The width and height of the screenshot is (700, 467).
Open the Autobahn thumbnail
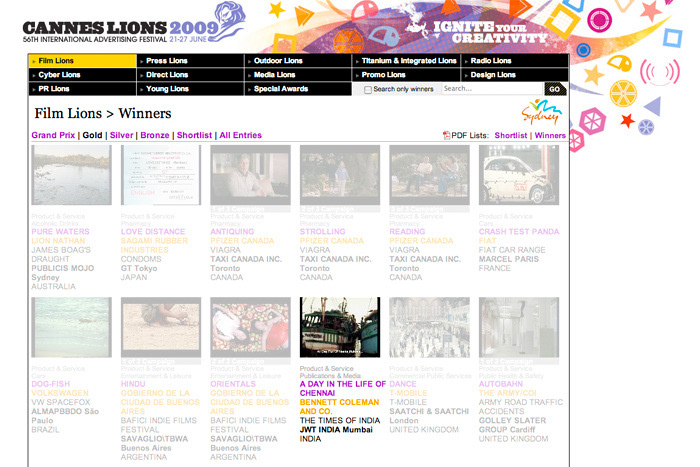coord(519,327)
